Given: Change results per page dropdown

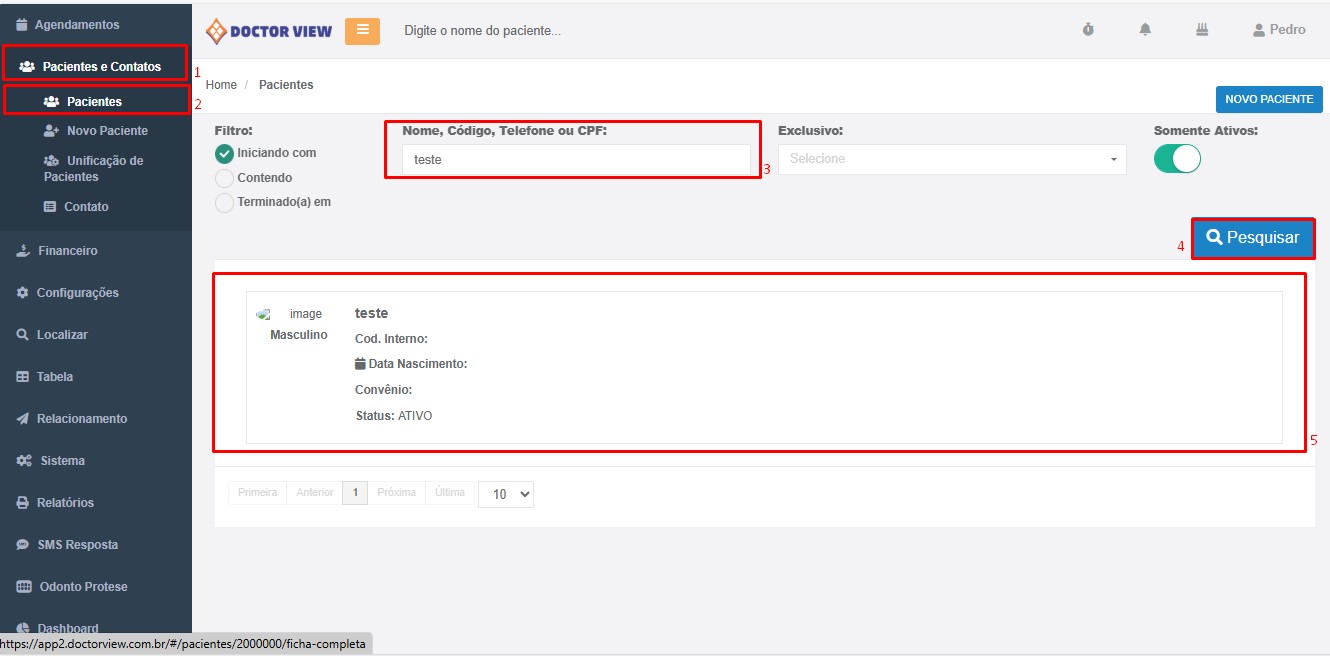Looking at the screenshot, I should [506, 494].
